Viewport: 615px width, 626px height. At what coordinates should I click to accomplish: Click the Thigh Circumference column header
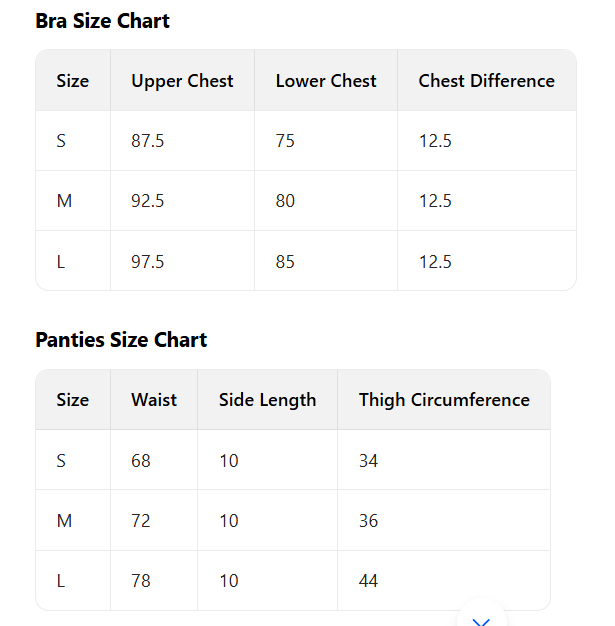(444, 400)
